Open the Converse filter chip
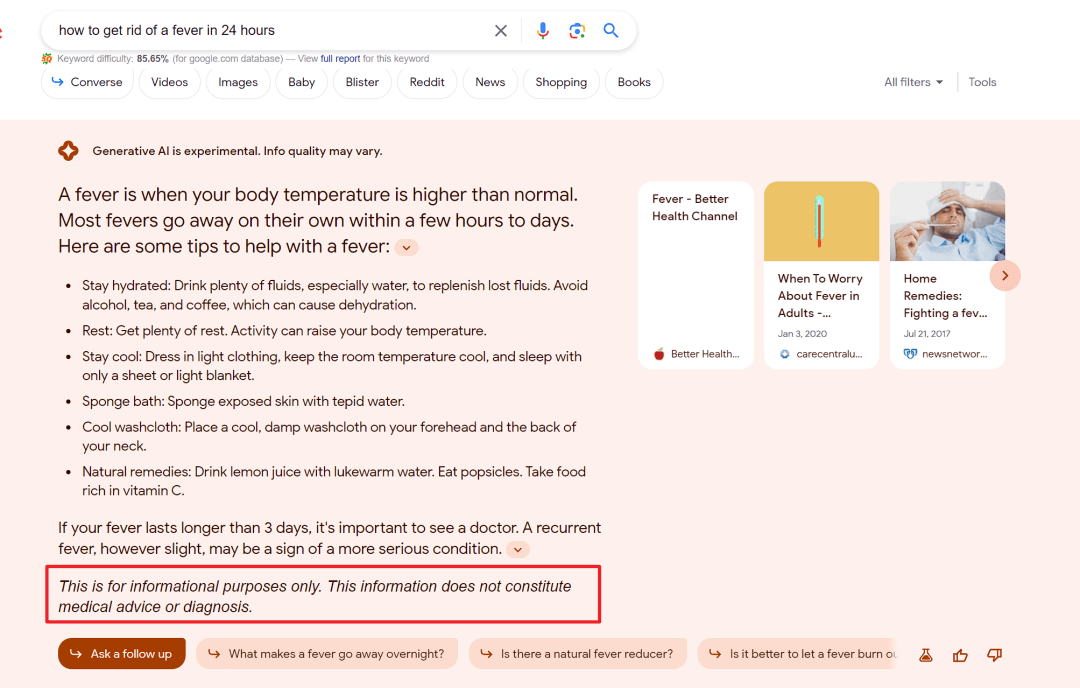 87,82
